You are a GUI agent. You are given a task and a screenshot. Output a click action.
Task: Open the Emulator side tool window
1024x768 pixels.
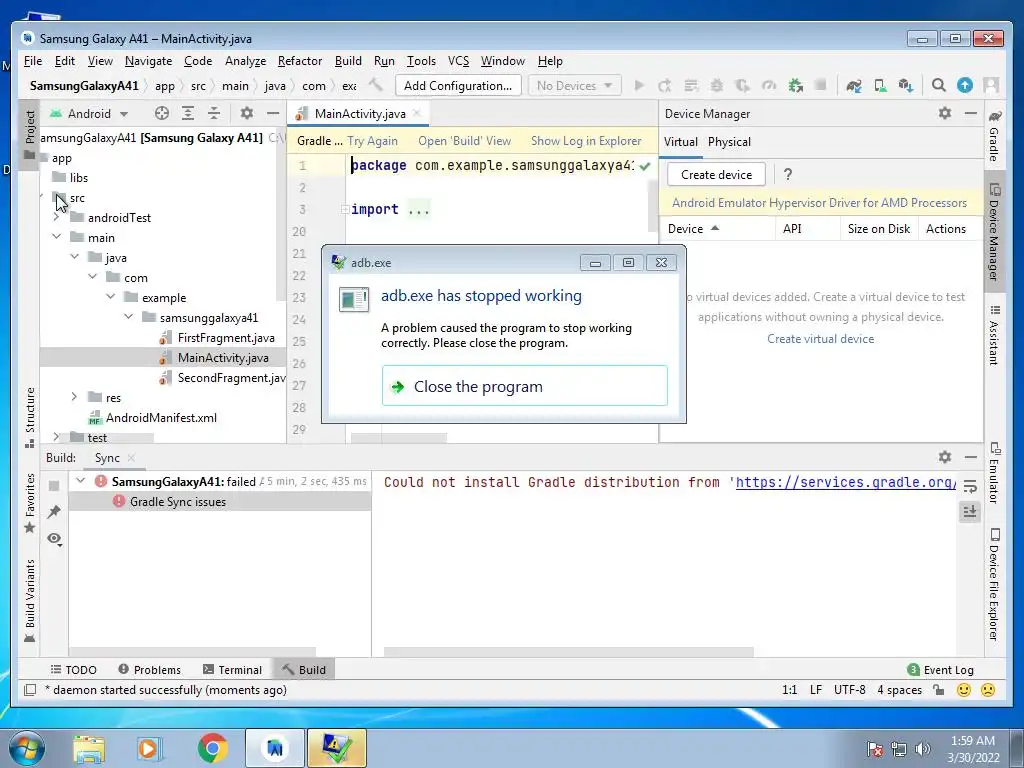point(994,473)
